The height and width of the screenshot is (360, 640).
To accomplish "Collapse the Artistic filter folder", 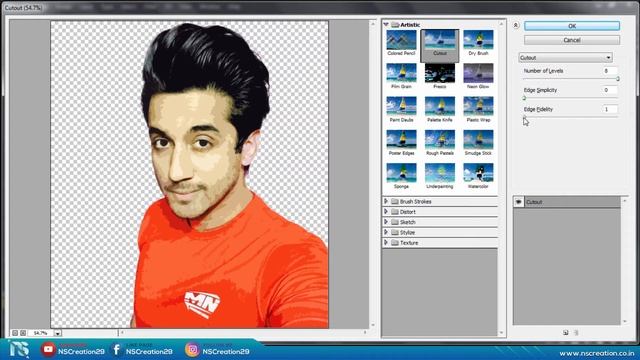I will [x=386, y=25].
